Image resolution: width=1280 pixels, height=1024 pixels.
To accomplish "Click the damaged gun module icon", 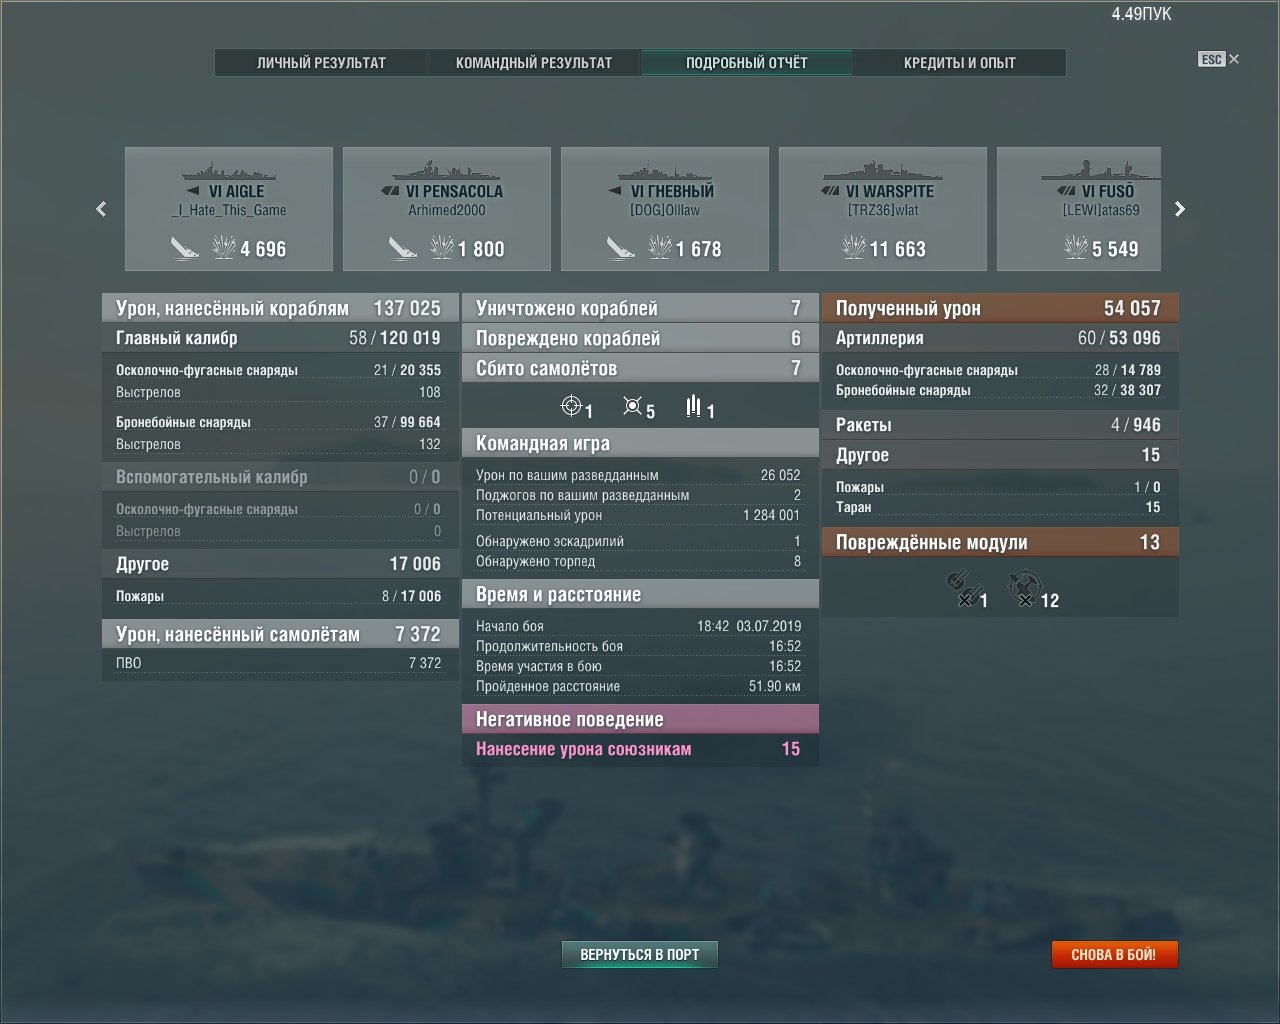I will [x=963, y=590].
